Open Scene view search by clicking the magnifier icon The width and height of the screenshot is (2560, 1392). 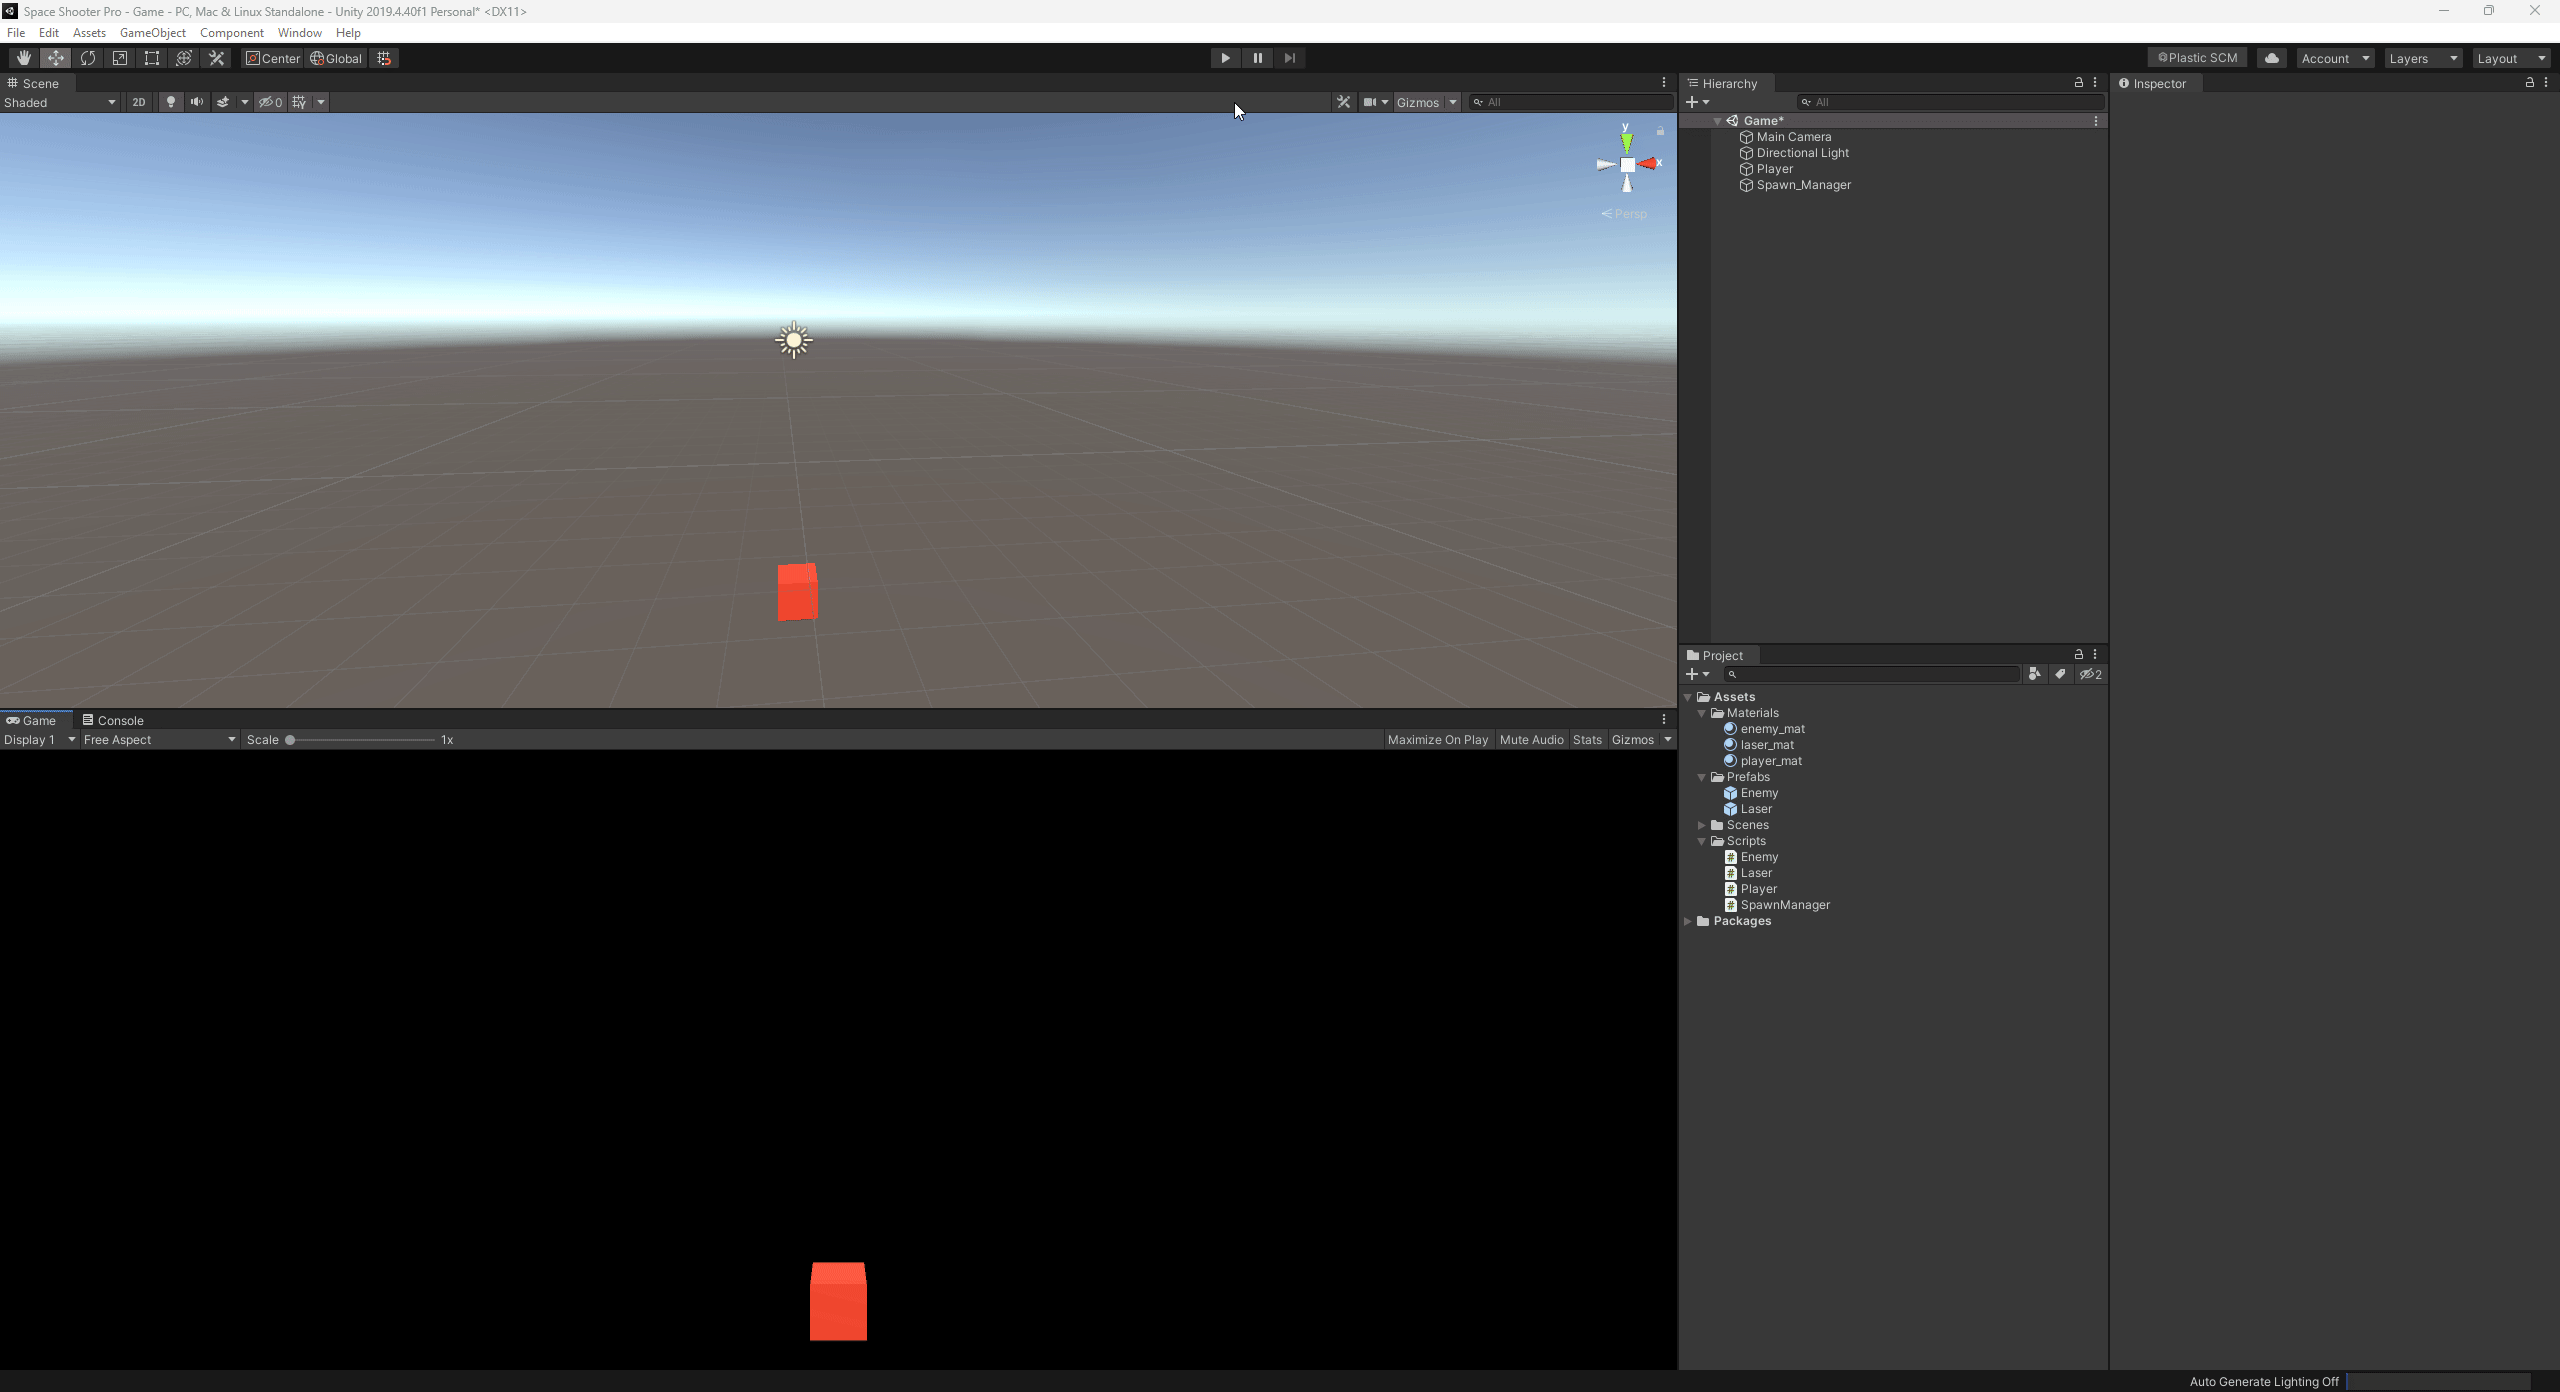click(1479, 102)
